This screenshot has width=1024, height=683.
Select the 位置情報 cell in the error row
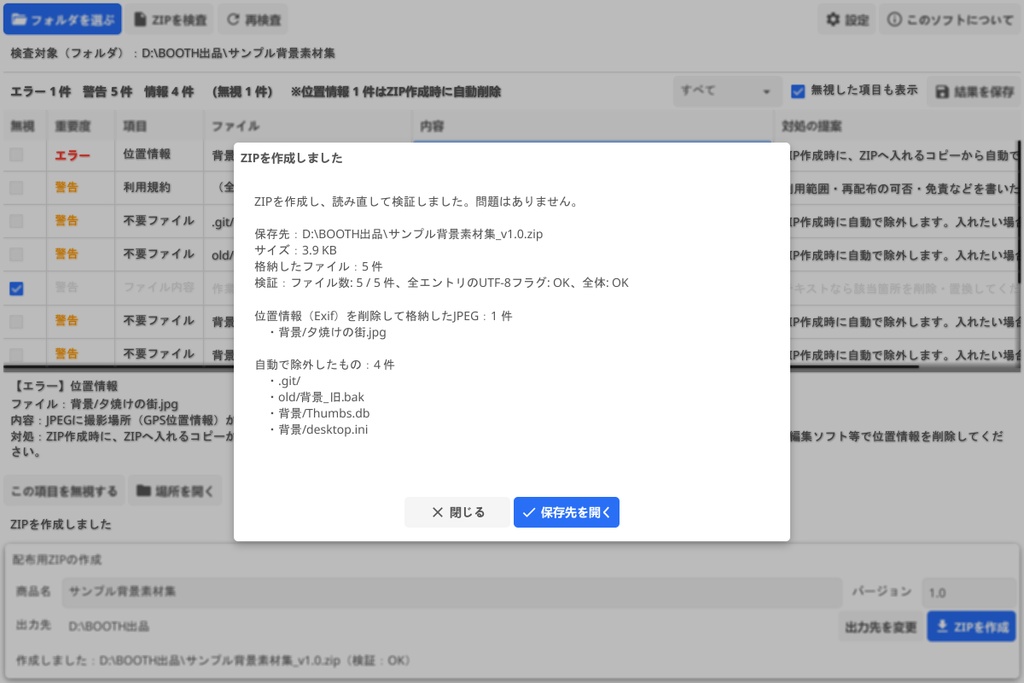click(x=147, y=154)
